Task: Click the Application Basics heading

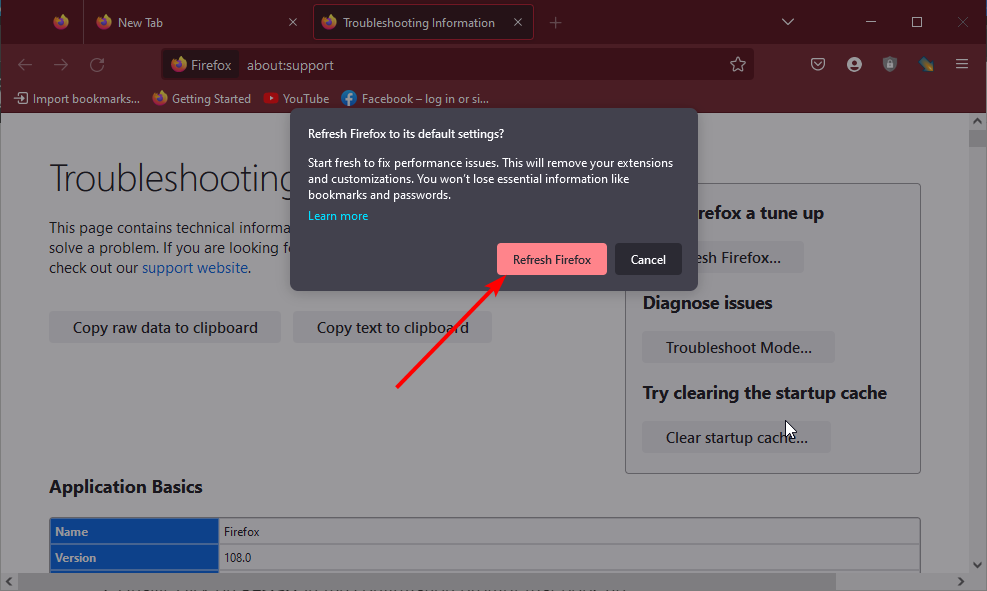Action: click(x=126, y=487)
